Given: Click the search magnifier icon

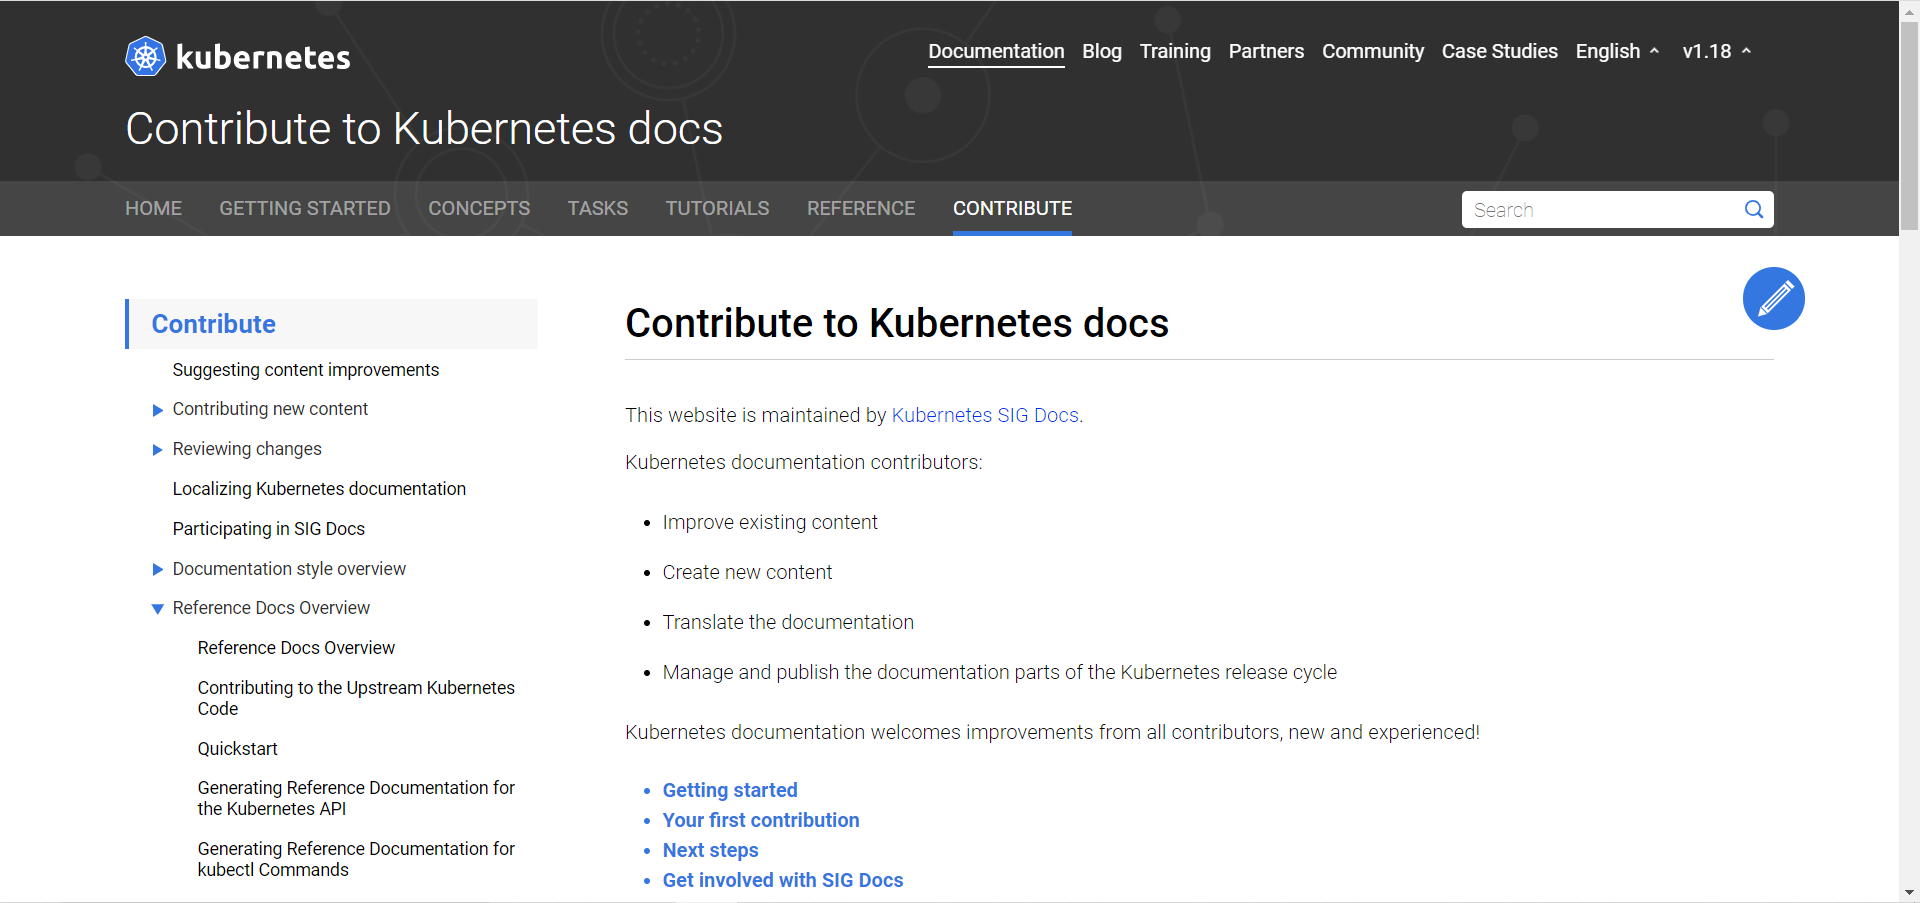Looking at the screenshot, I should pos(1753,209).
